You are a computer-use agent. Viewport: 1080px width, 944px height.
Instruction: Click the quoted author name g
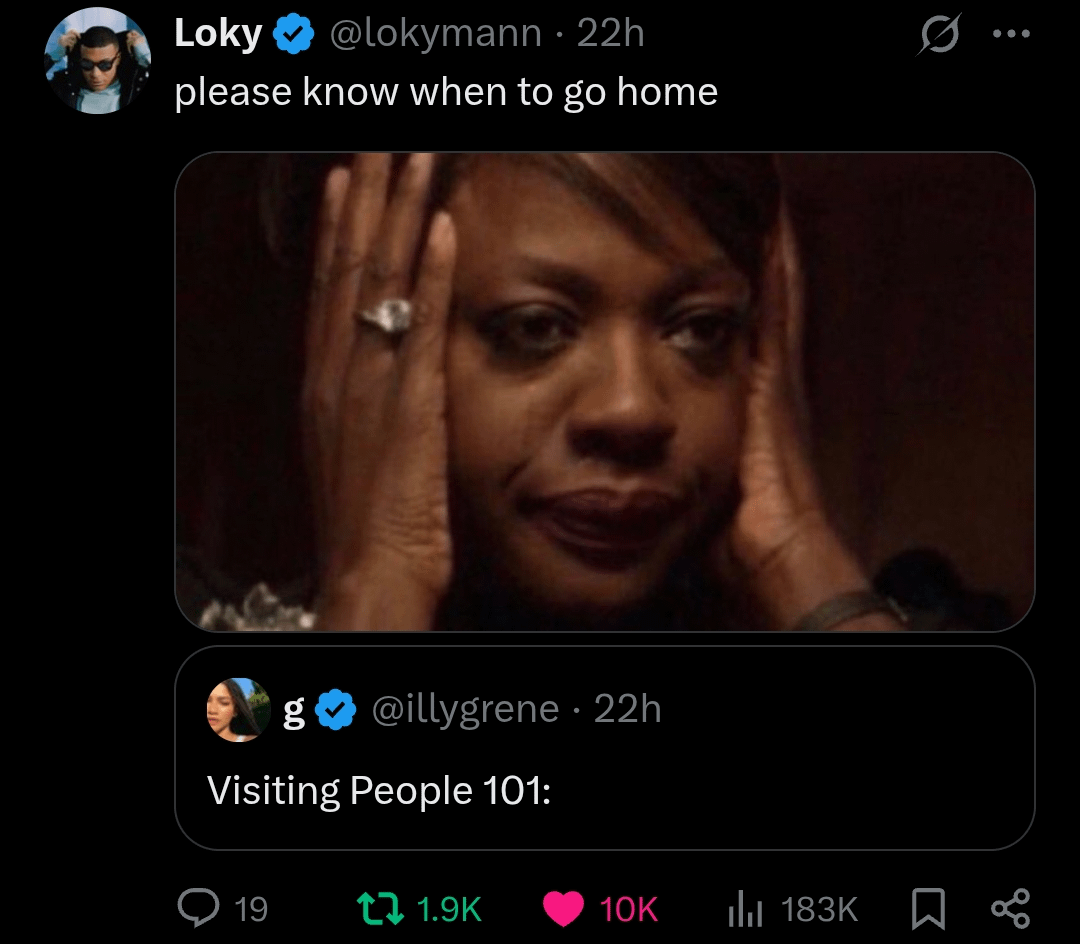[294, 709]
